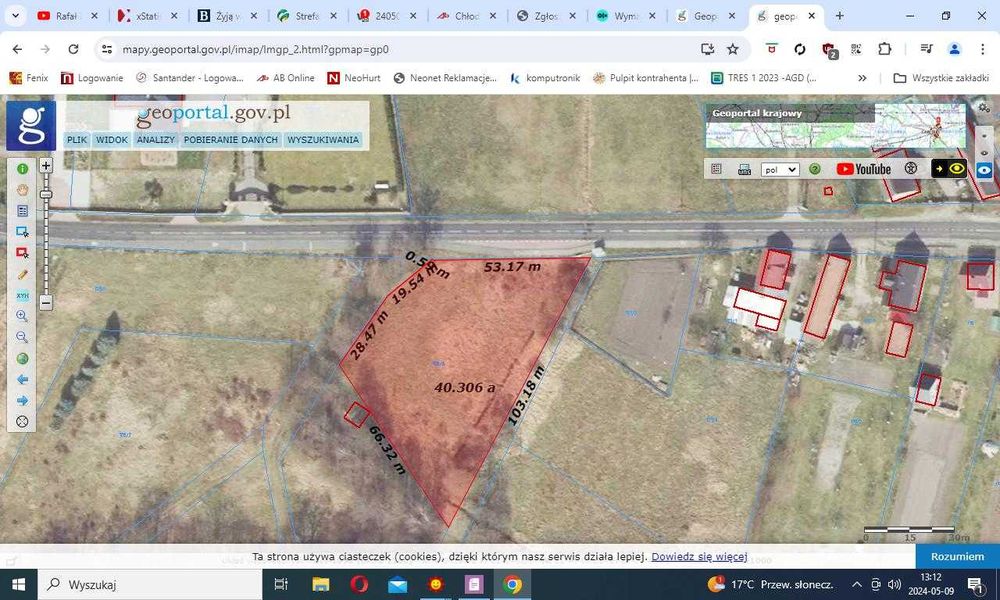The height and width of the screenshot is (600, 1000).
Task: Click the accessibility person icon
Action: [911, 168]
